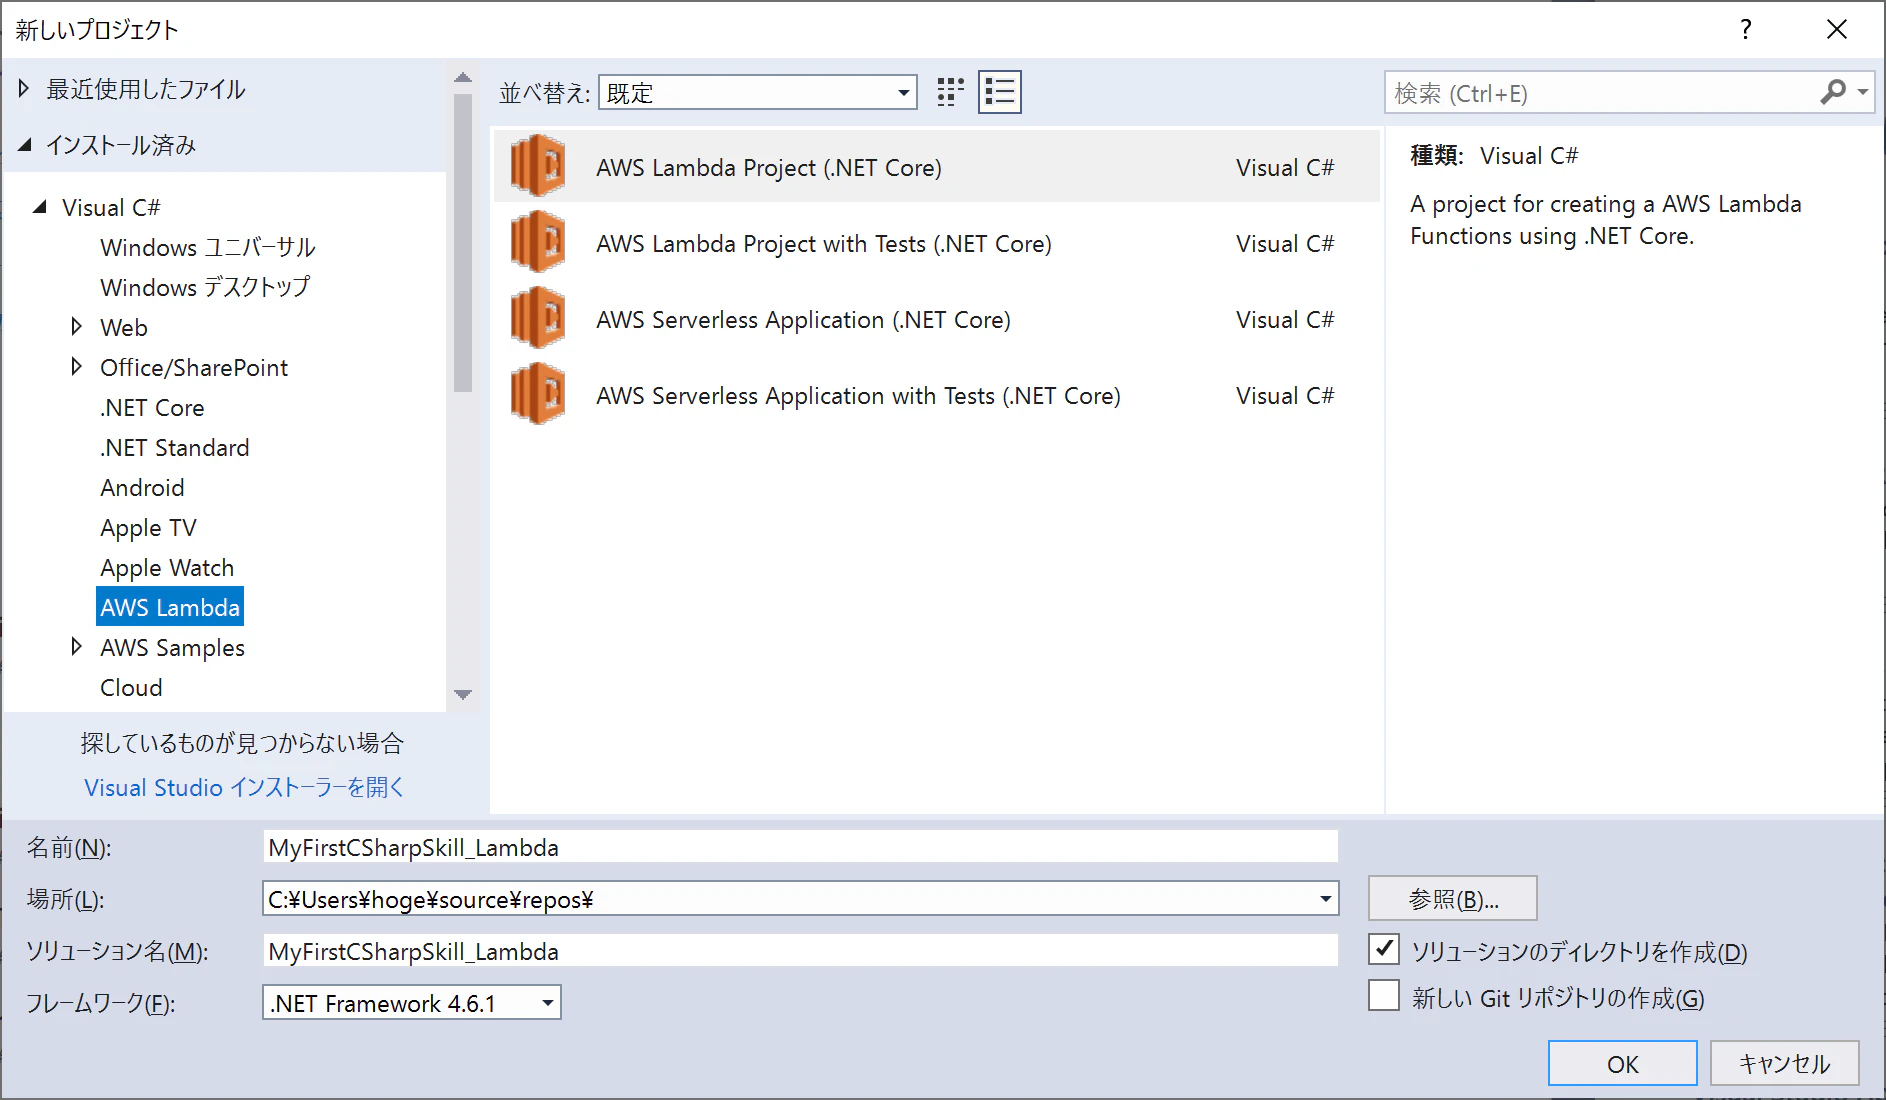1886x1100 pixels.
Task: Enable solution directory creation checkbox
Action: pos(1384,949)
